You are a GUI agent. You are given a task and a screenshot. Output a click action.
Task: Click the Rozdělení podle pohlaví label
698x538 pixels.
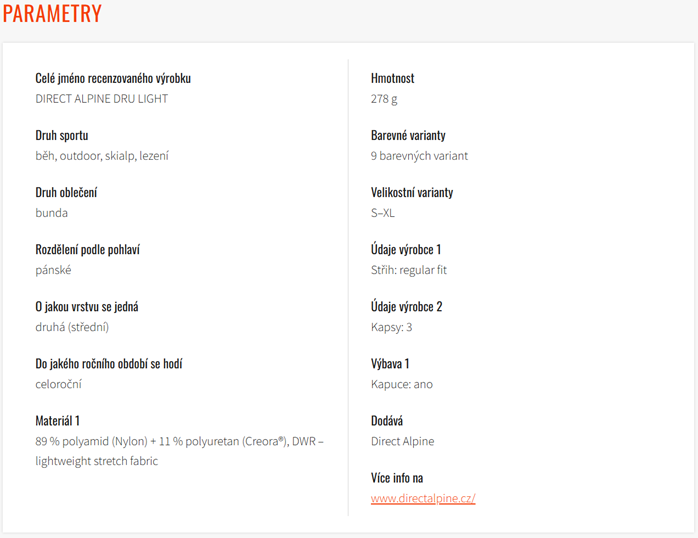(88, 250)
